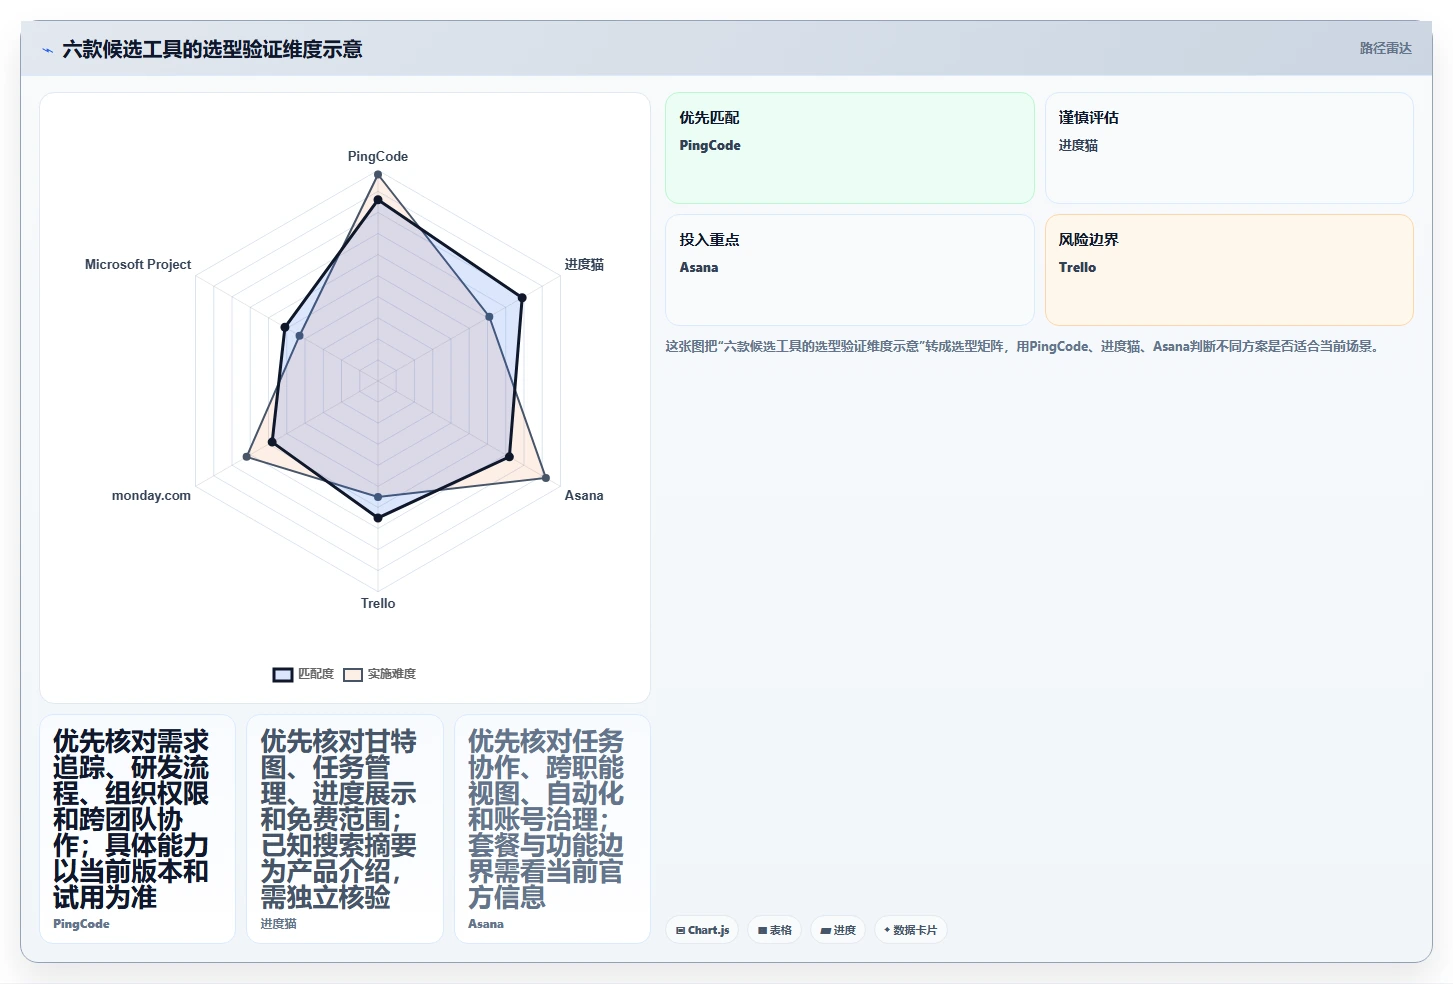Click the description sentence starting 这张图把
Image resolution: width=1453 pixels, height=984 pixels.
tap(1024, 347)
